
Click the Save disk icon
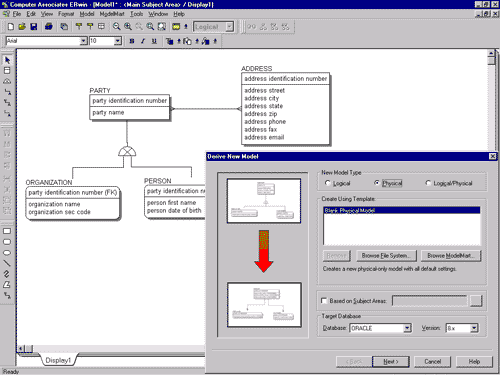click(33, 27)
